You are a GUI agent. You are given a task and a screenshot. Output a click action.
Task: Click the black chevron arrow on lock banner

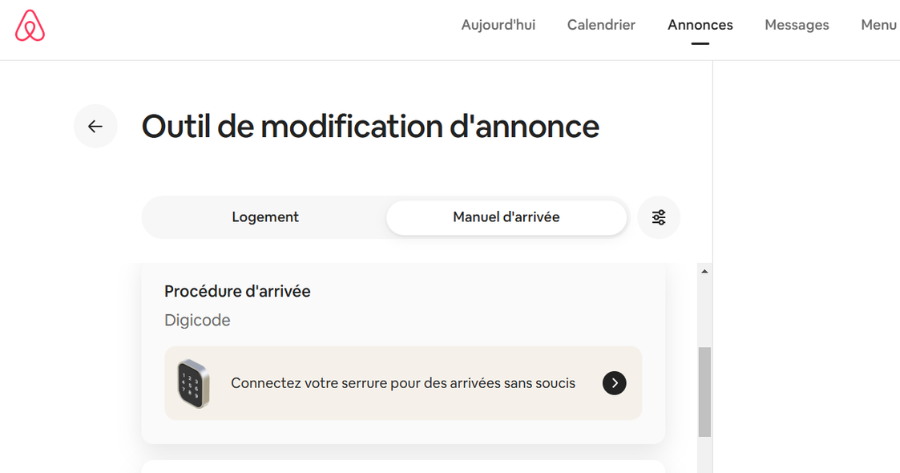click(614, 383)
